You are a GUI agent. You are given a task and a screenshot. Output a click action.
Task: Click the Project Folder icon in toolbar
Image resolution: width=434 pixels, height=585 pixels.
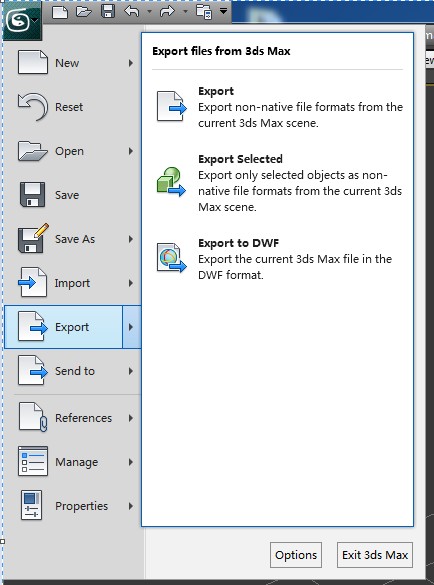click(204, 12)
